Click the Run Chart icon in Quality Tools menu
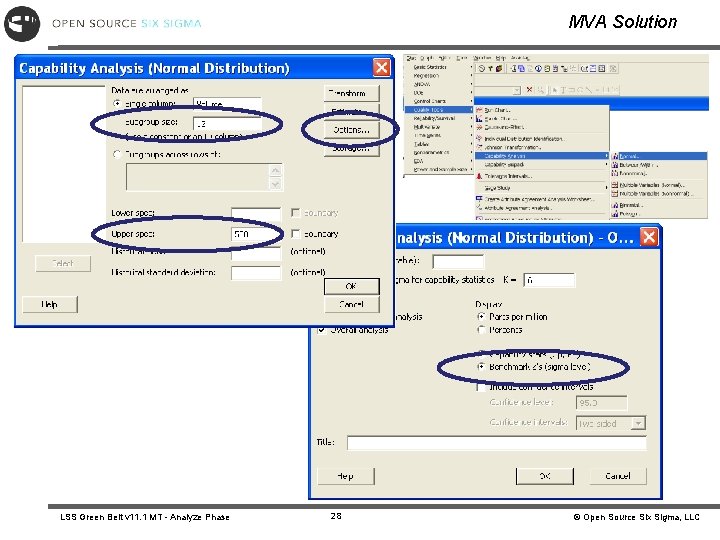 (479, 110)
